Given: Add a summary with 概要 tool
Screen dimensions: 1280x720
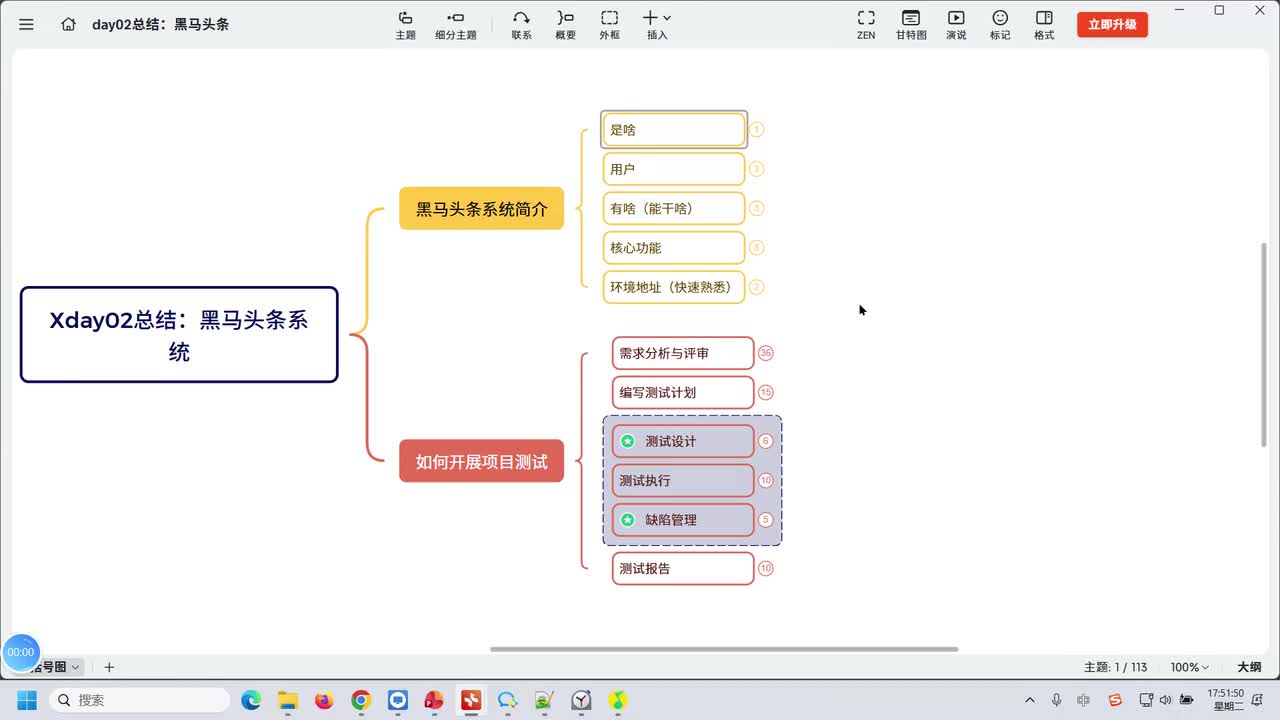Looking at the screenshot, I should pyautogui.click(x=565, y=25).
